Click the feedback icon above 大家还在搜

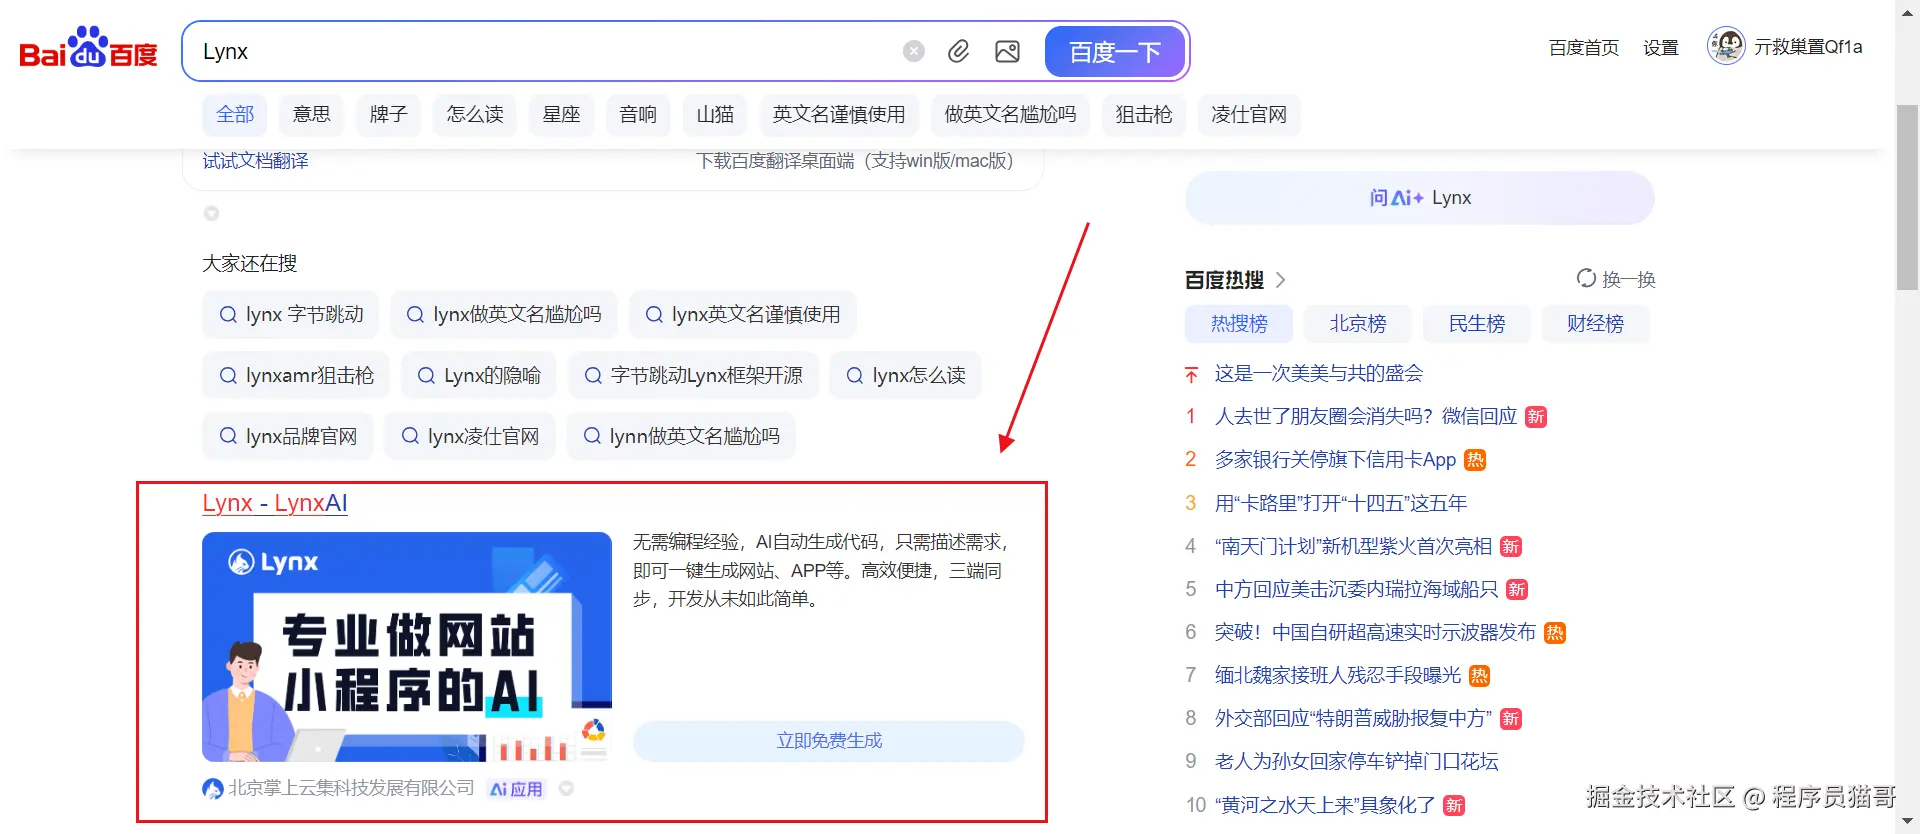click(x=211, y=213)
